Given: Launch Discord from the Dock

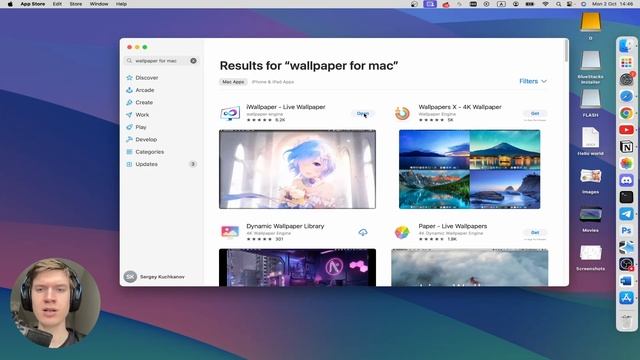Looking at the screenshot, I should (x=626, y=180).
